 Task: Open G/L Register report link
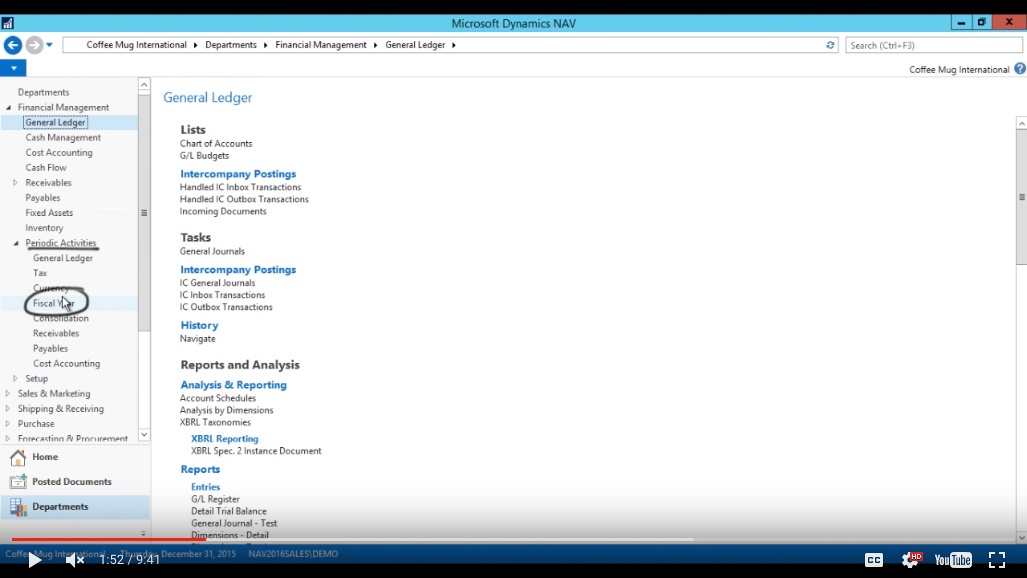pyautogui.click(x=215, y=499)
